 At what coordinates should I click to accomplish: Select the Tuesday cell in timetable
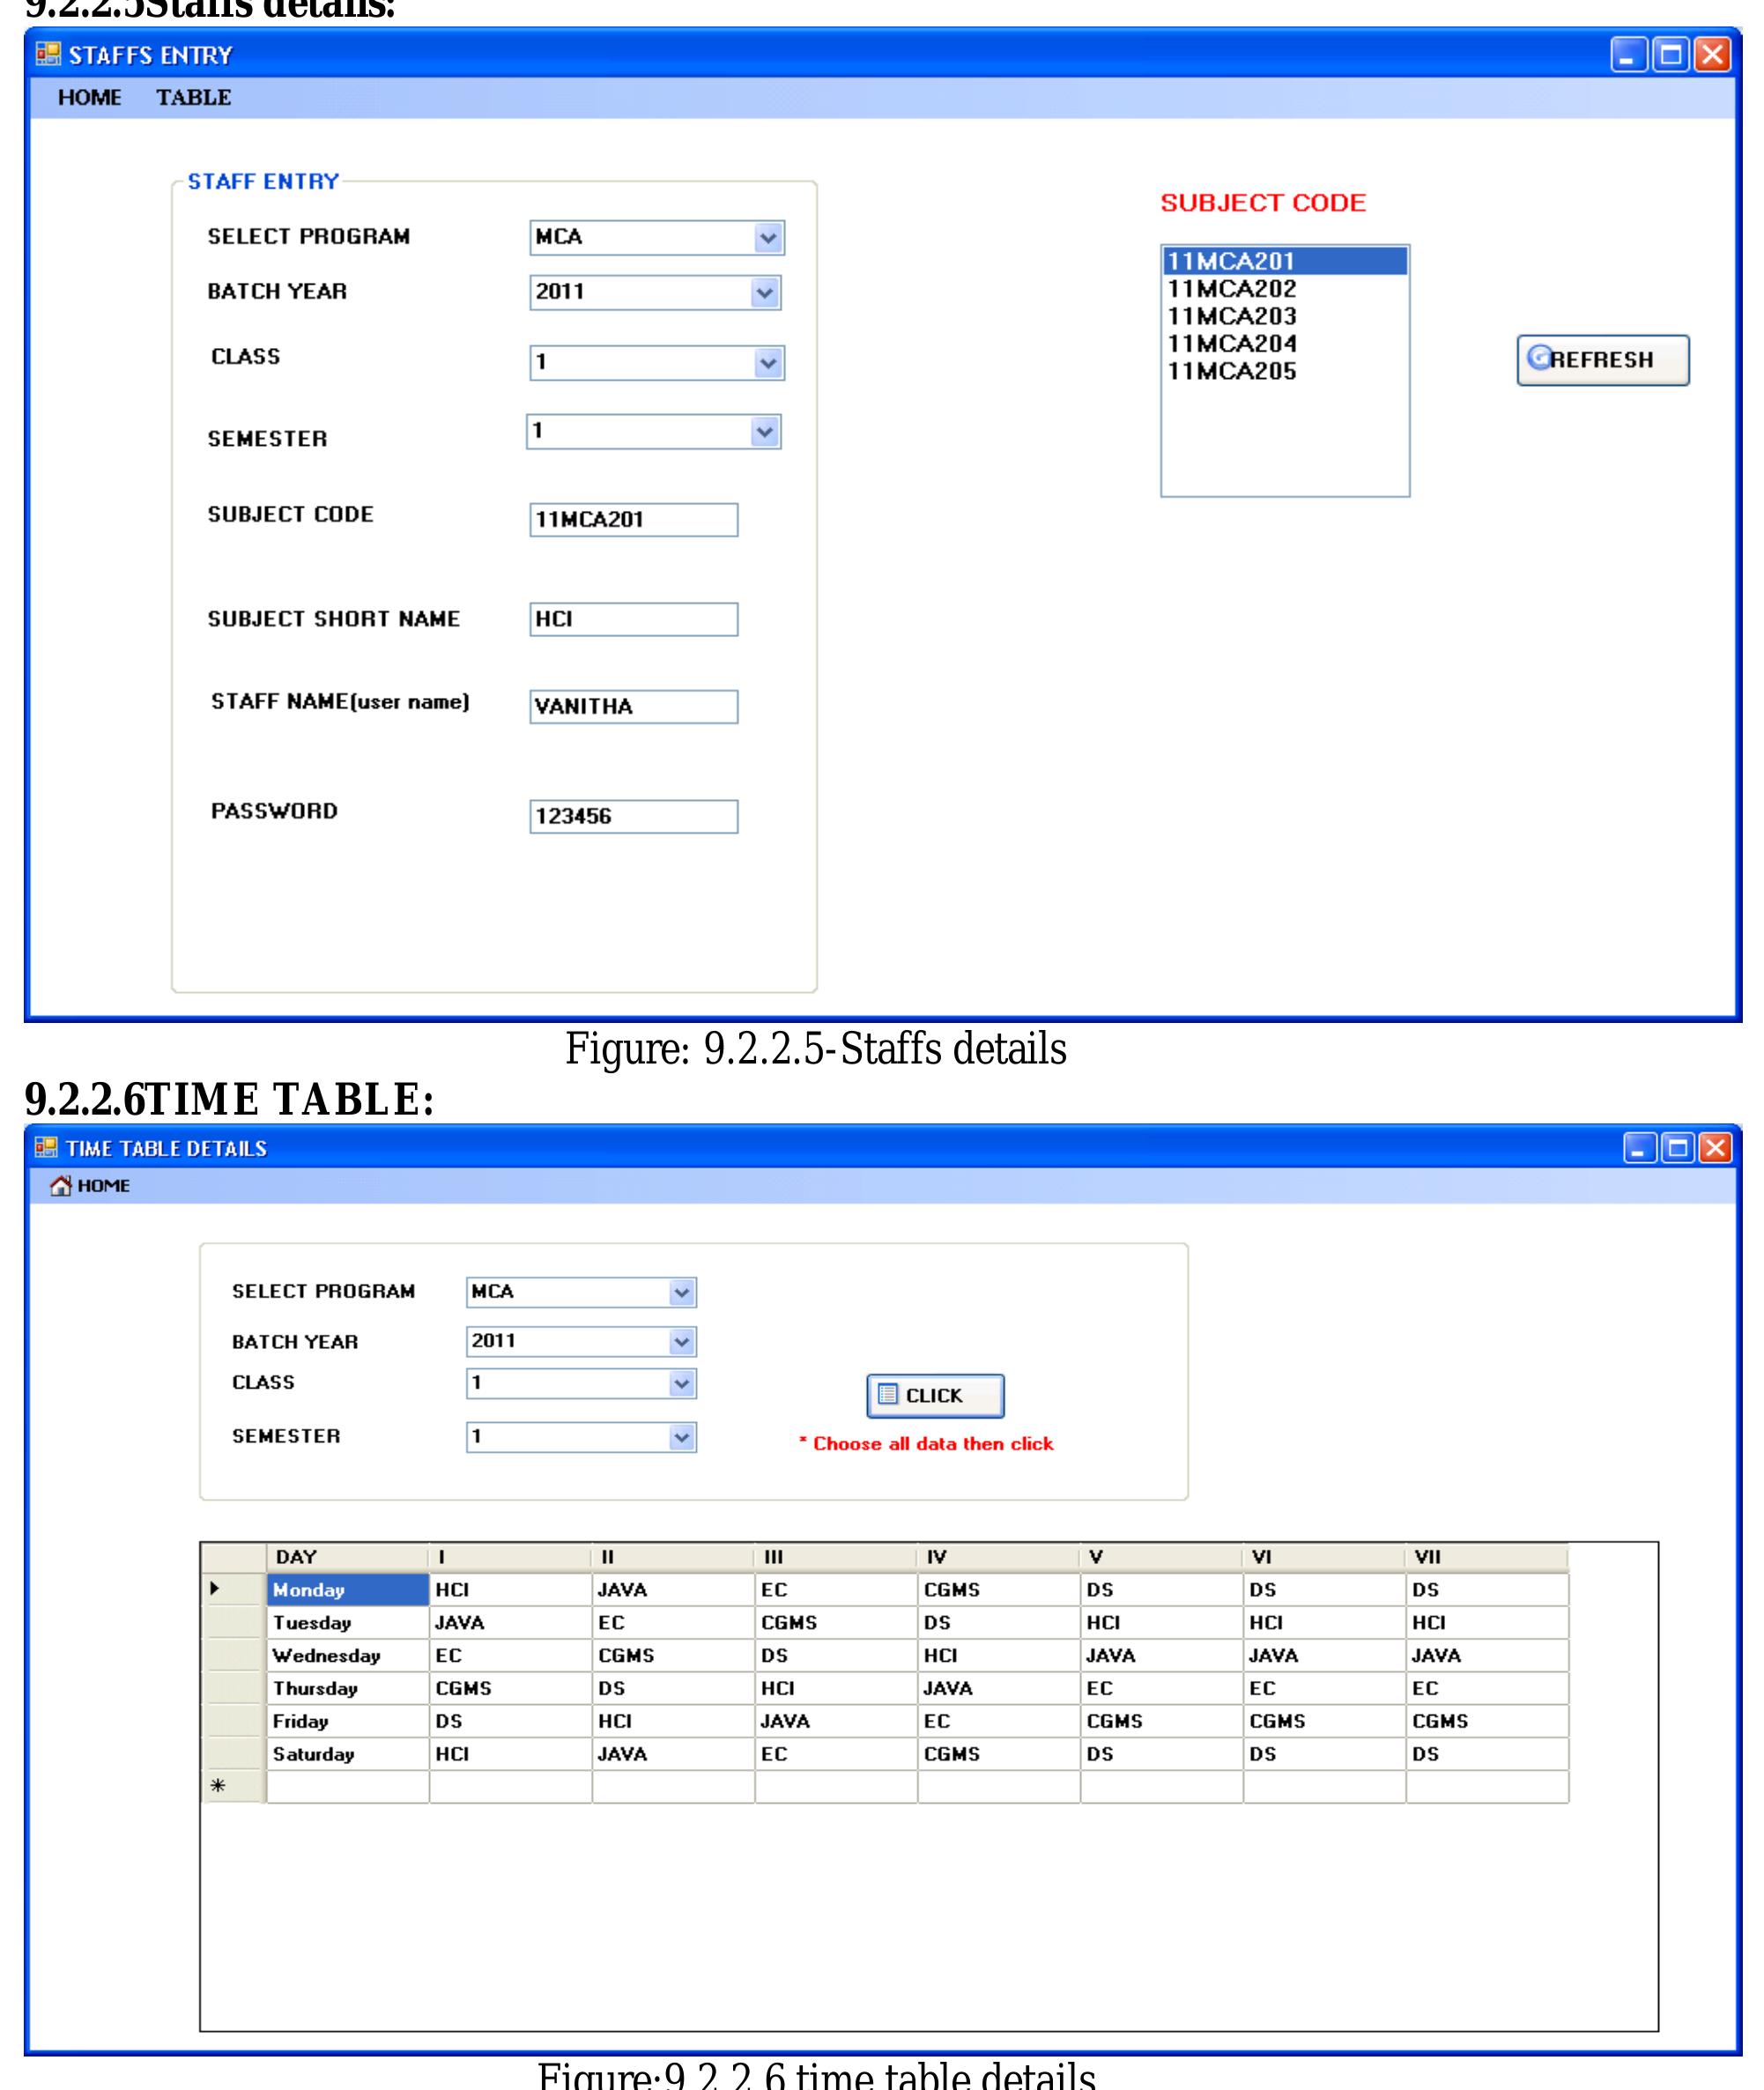pos(348,1622)
